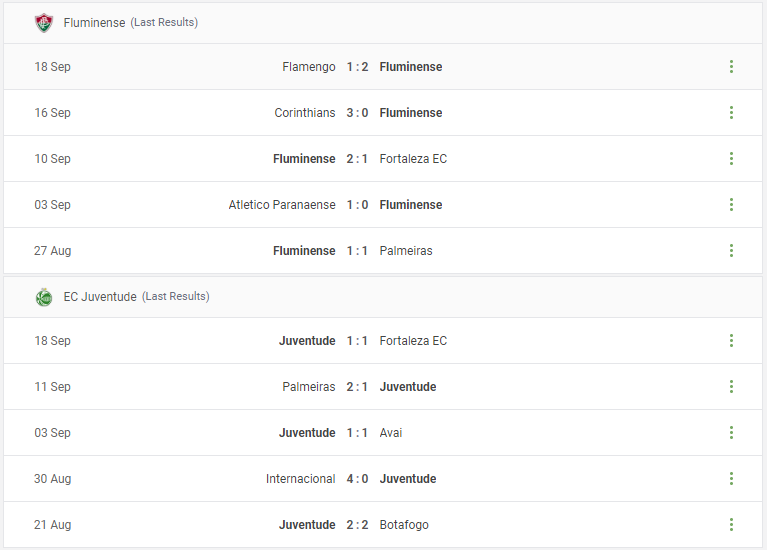Click Fortaleza EC in the Juventude 18 Sep row
Image resolution: width=767 pixels, height=550 pixels.
click(x=413, y=341)
